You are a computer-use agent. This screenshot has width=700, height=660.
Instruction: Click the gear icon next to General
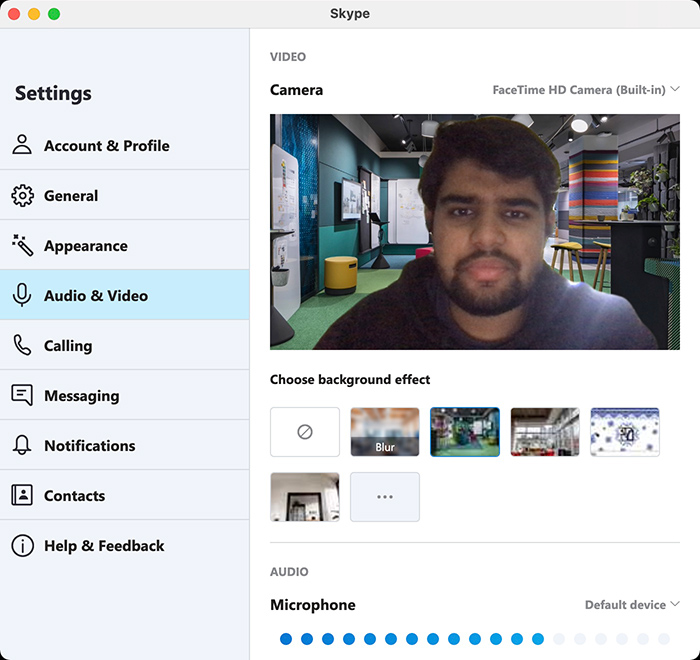22,196
